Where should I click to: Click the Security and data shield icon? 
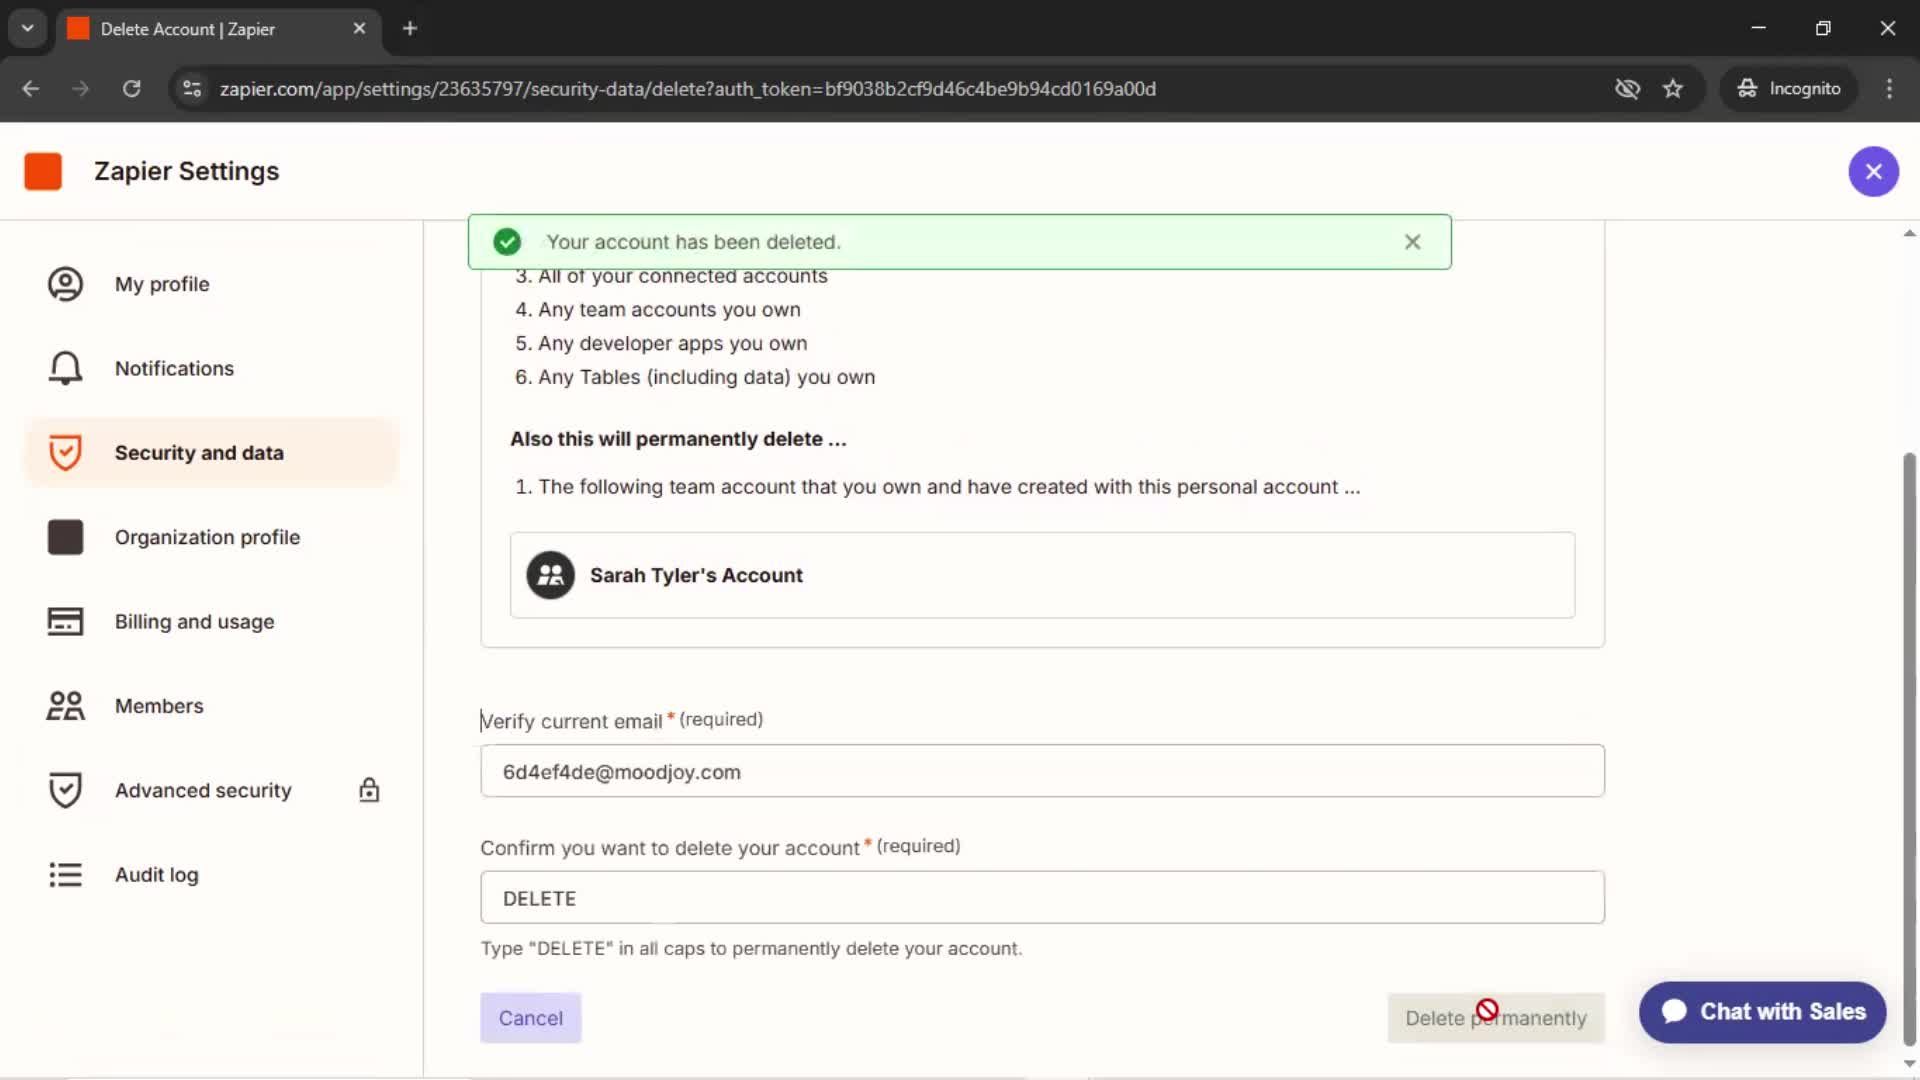coord(66,453)
